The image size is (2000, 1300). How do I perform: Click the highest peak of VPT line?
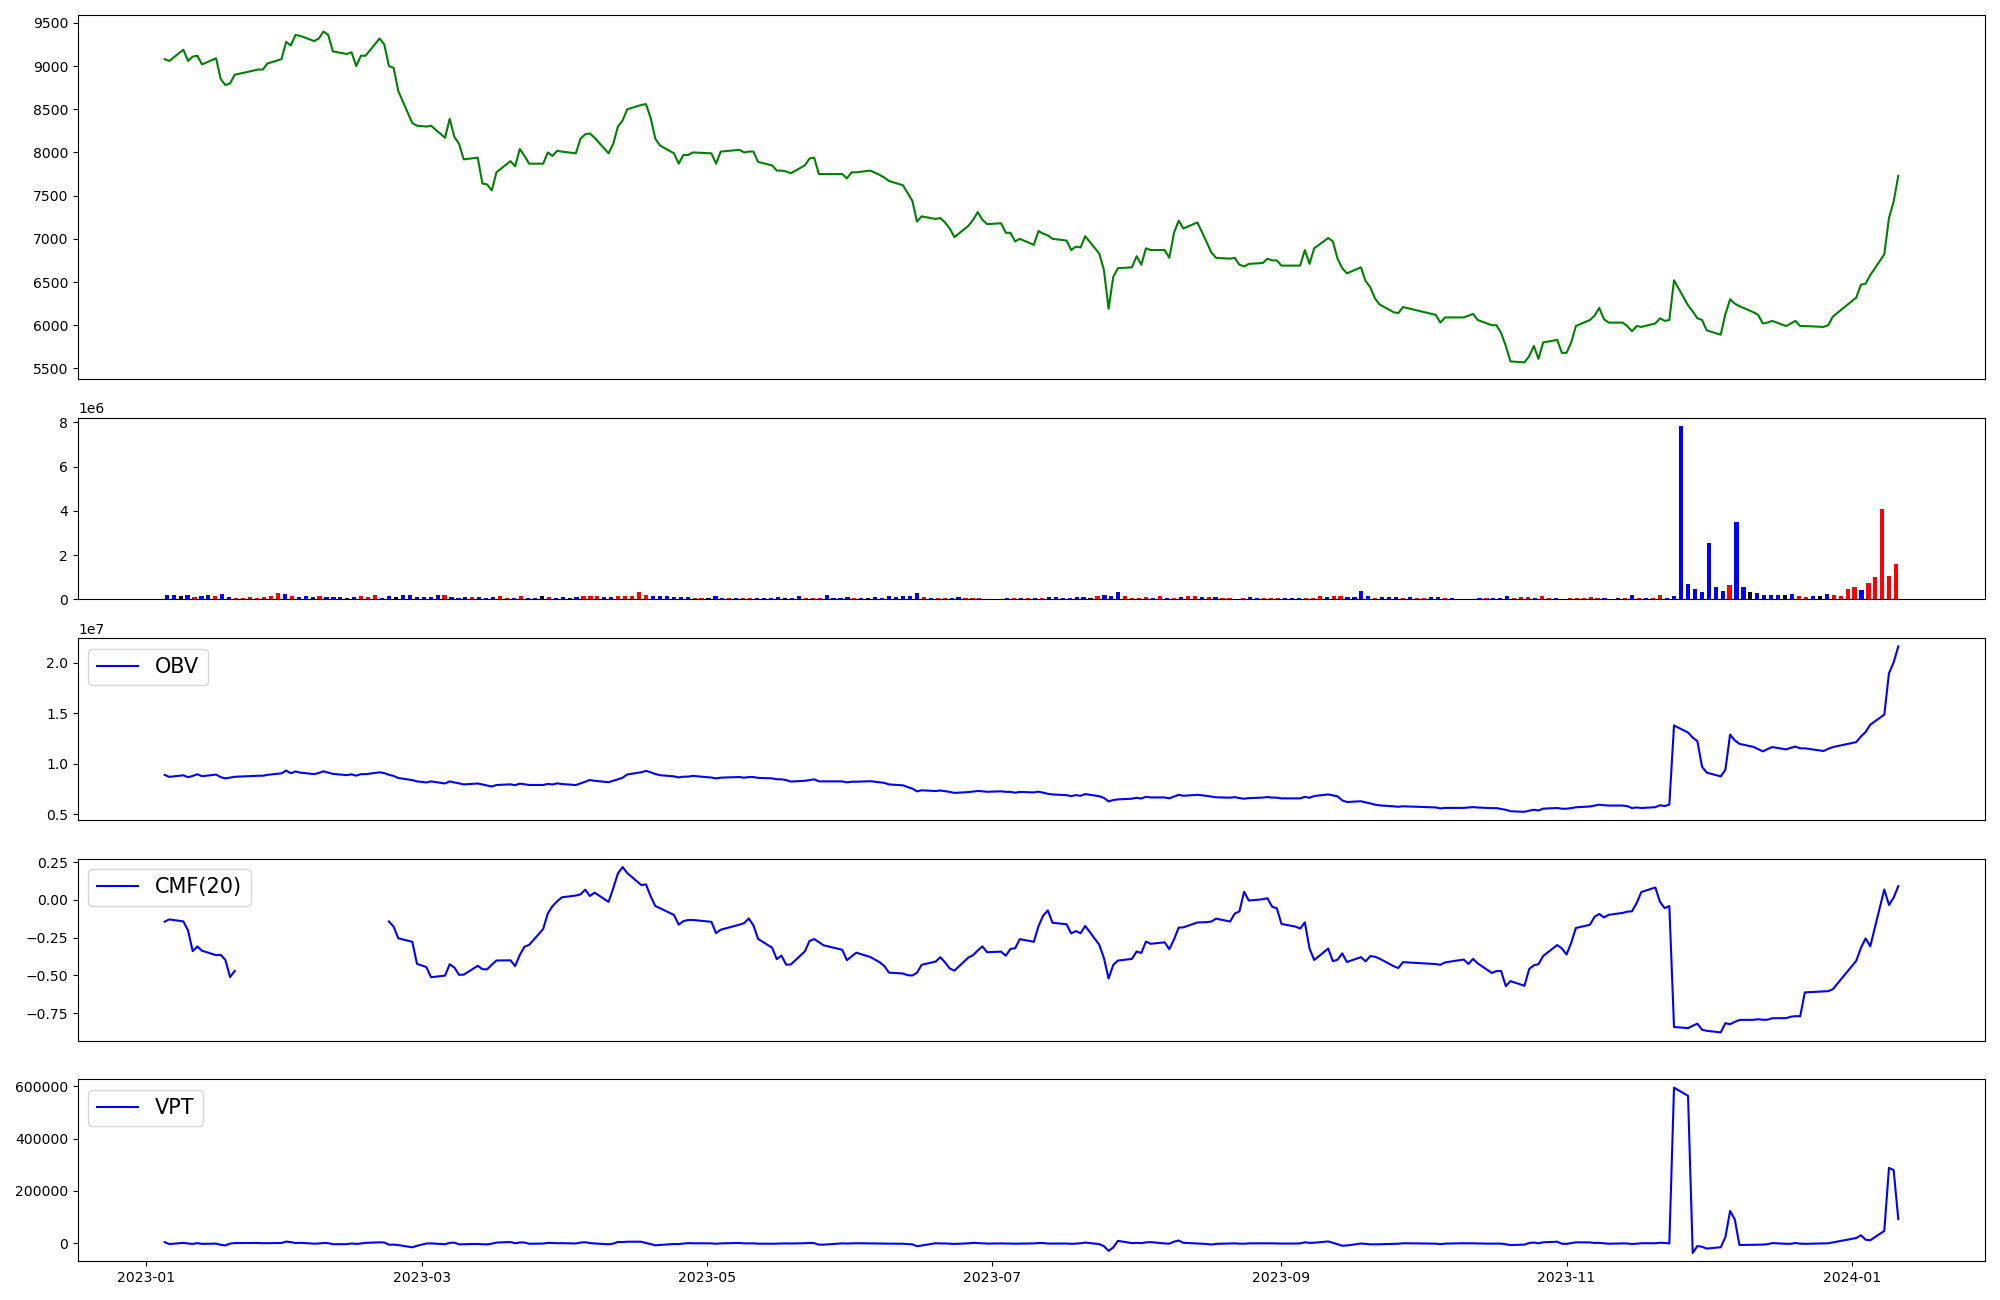pyautogui.click(x=1674, y=1088)
